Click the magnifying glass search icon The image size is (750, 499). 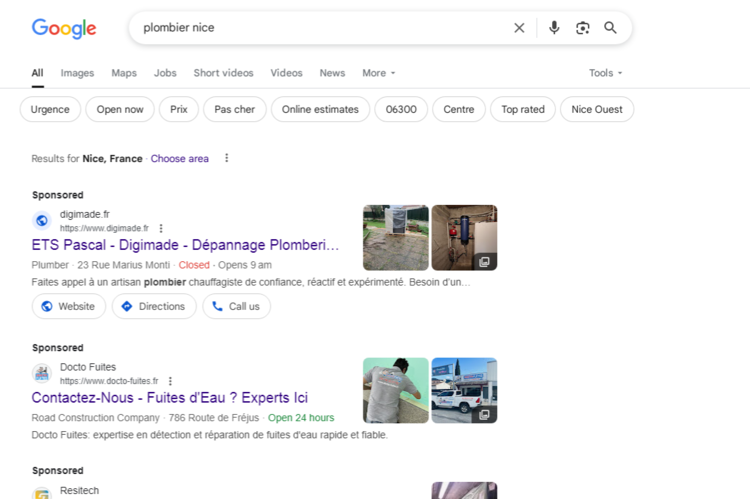point(610,28)
